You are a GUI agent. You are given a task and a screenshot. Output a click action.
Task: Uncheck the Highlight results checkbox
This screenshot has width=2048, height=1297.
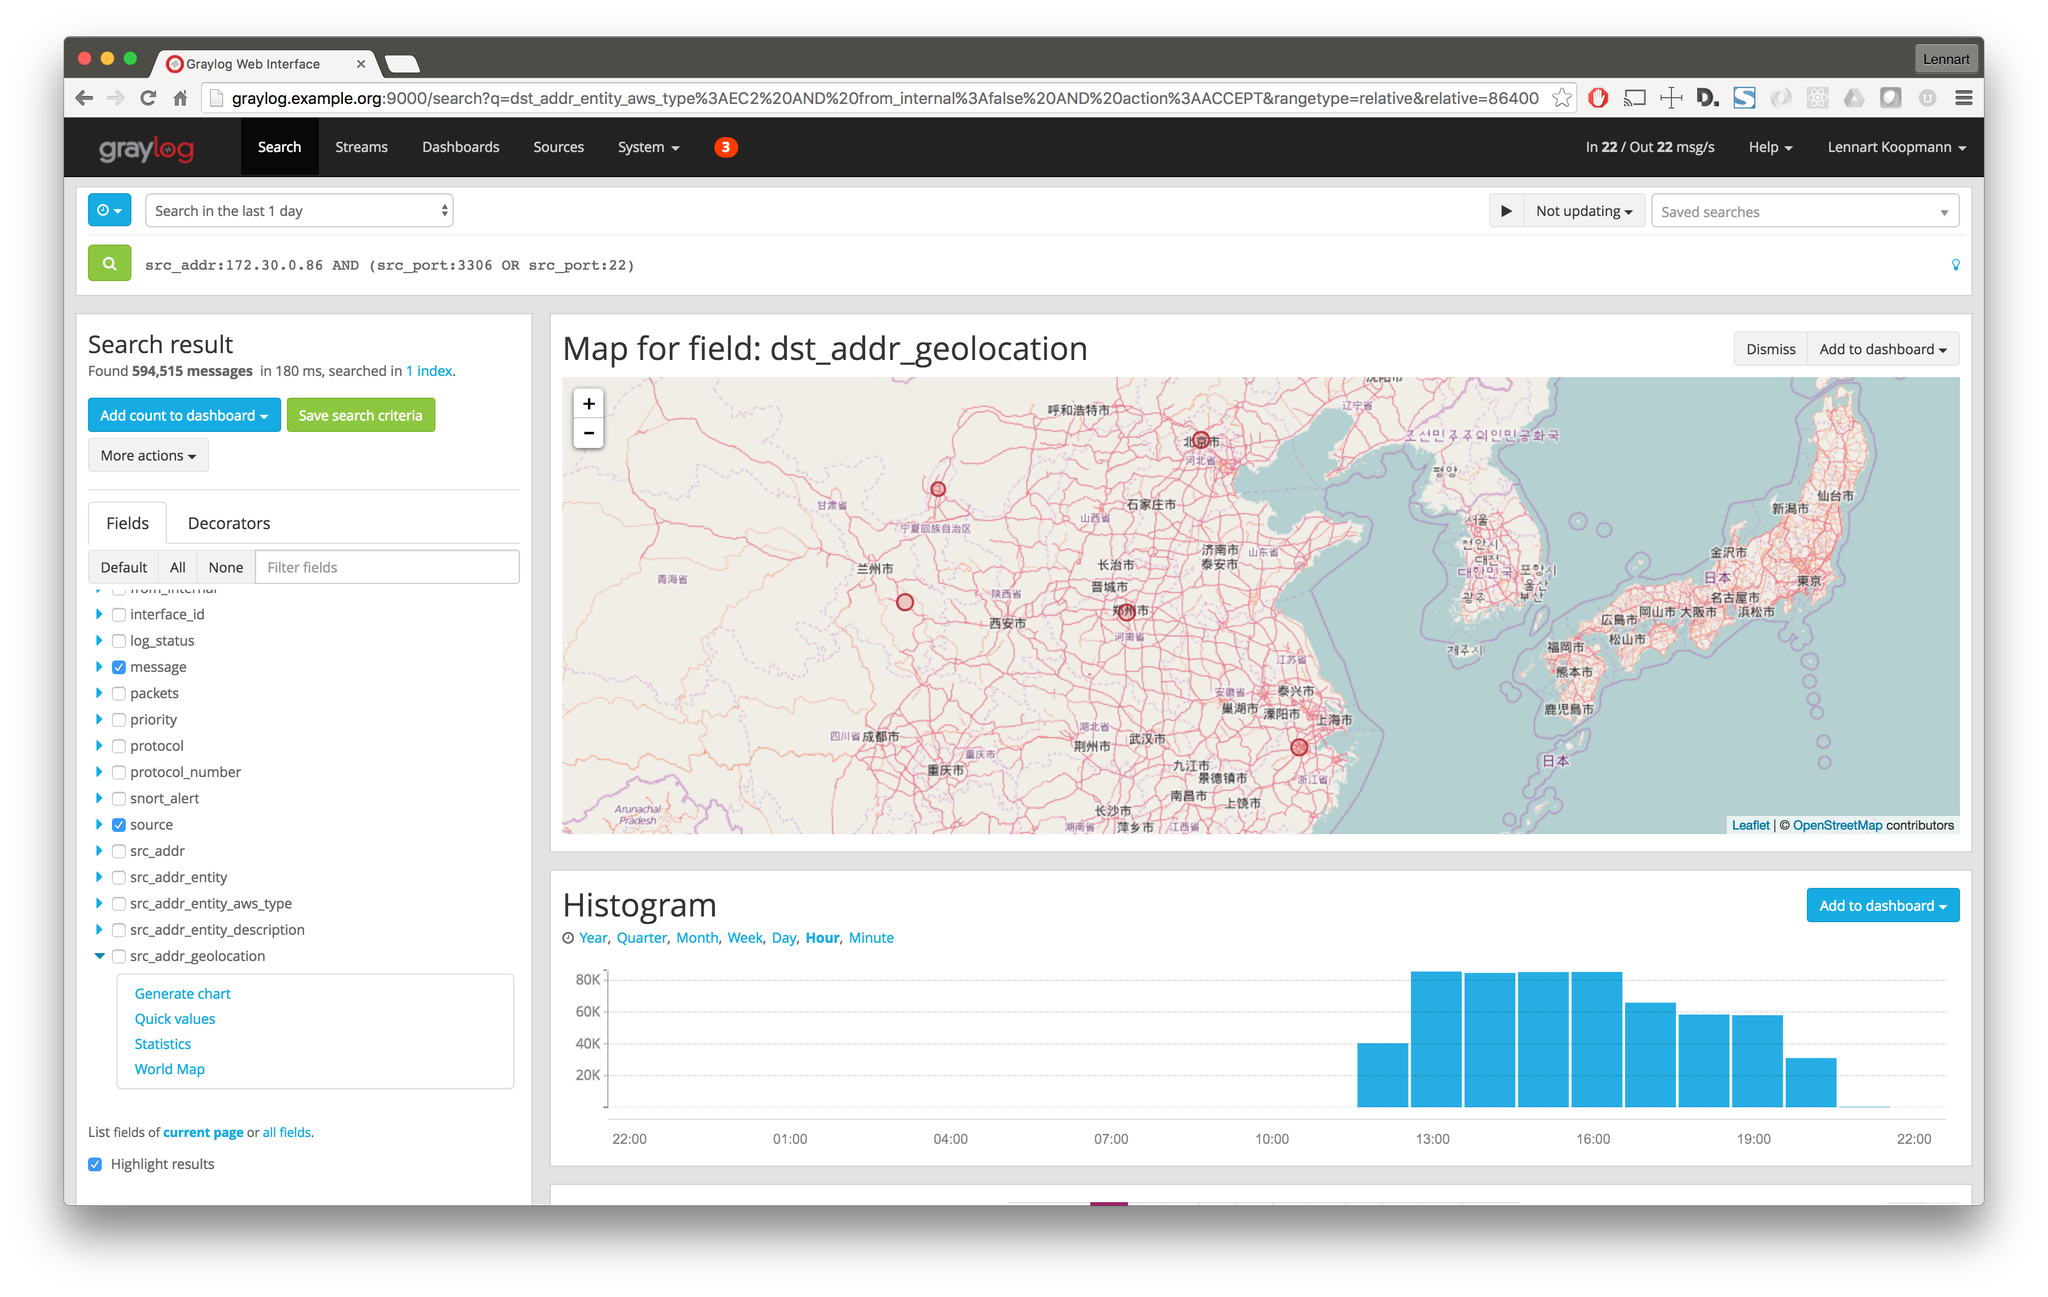pos(95,1164)
